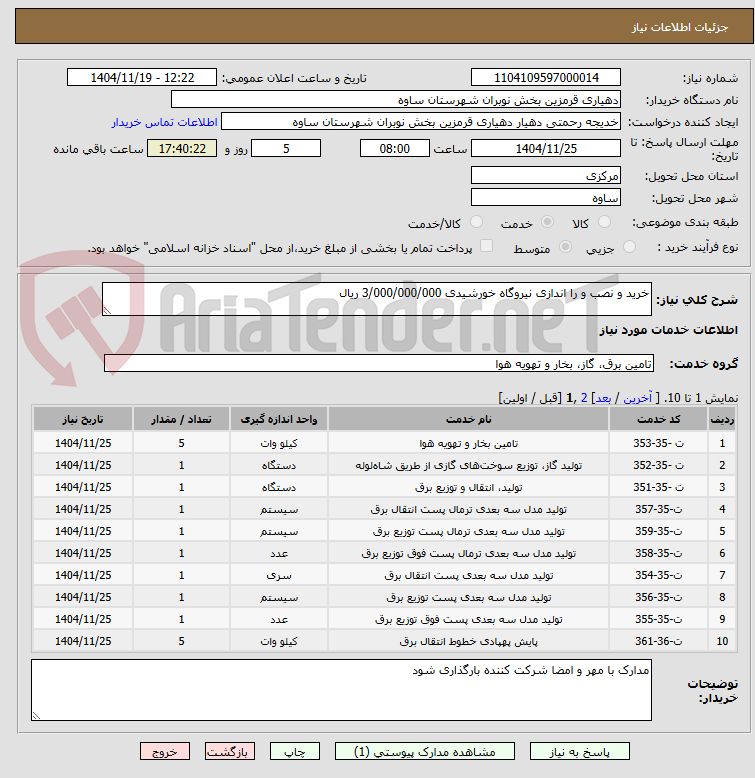This screenshot has width=755, height=778.
Task: Click the نام خدمت column header
Action: [x=468, y=419]
